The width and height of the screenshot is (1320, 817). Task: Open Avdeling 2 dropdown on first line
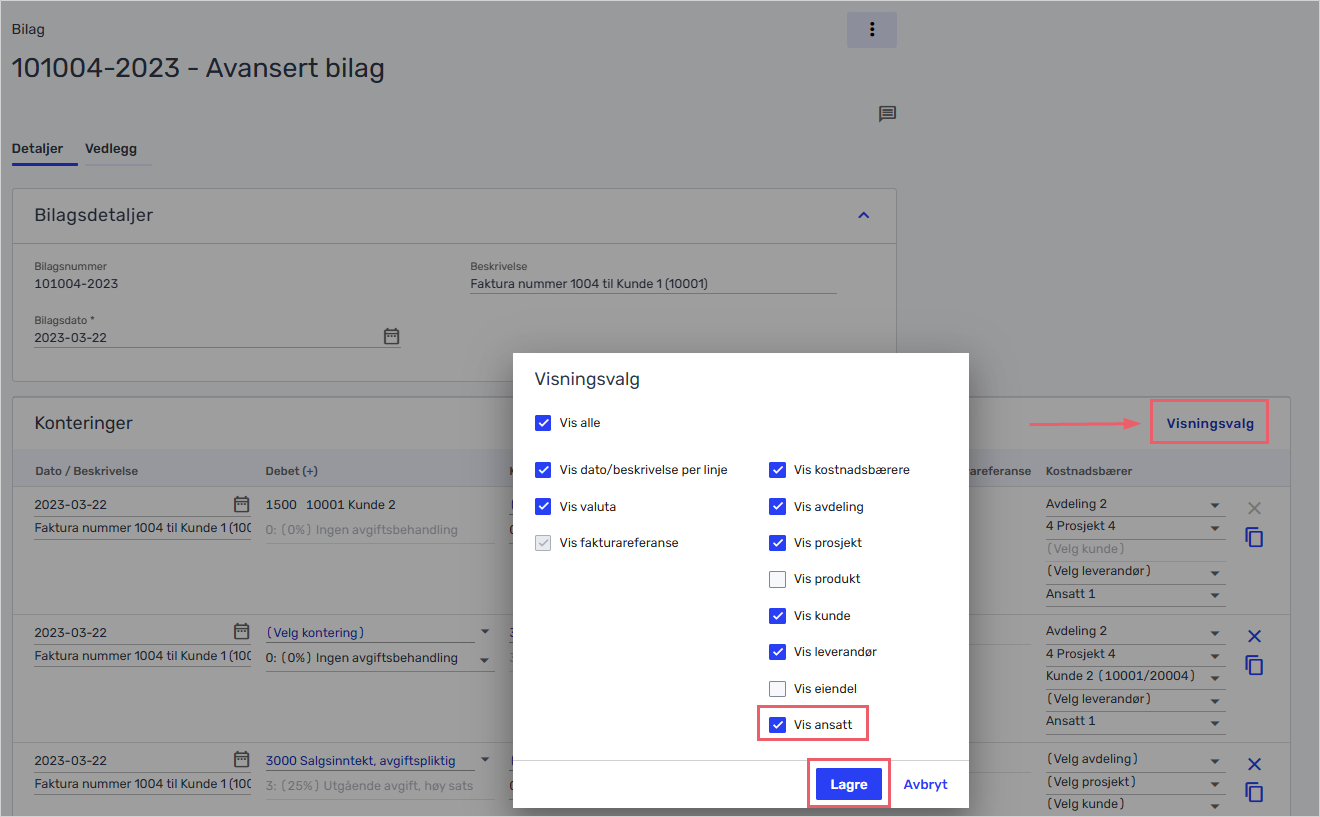(1135, 504)
